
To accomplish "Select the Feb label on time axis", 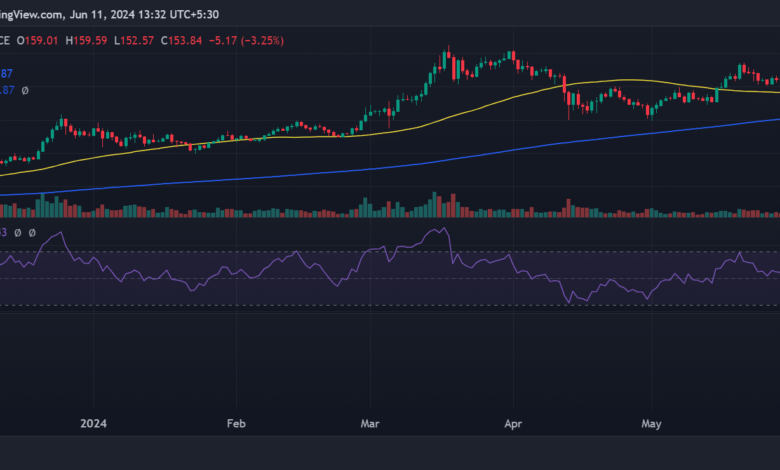I will 236,423.
